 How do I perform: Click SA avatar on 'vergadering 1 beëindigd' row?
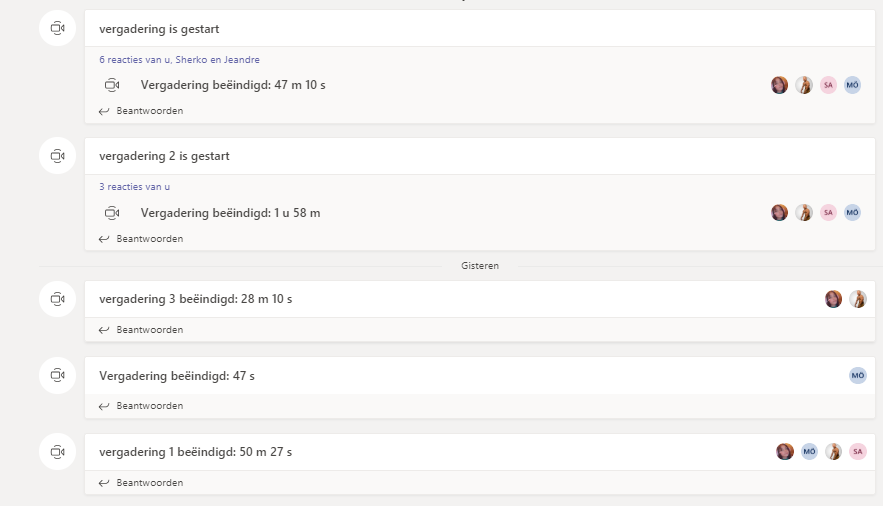pyautogui.click(x=858, y=451)
